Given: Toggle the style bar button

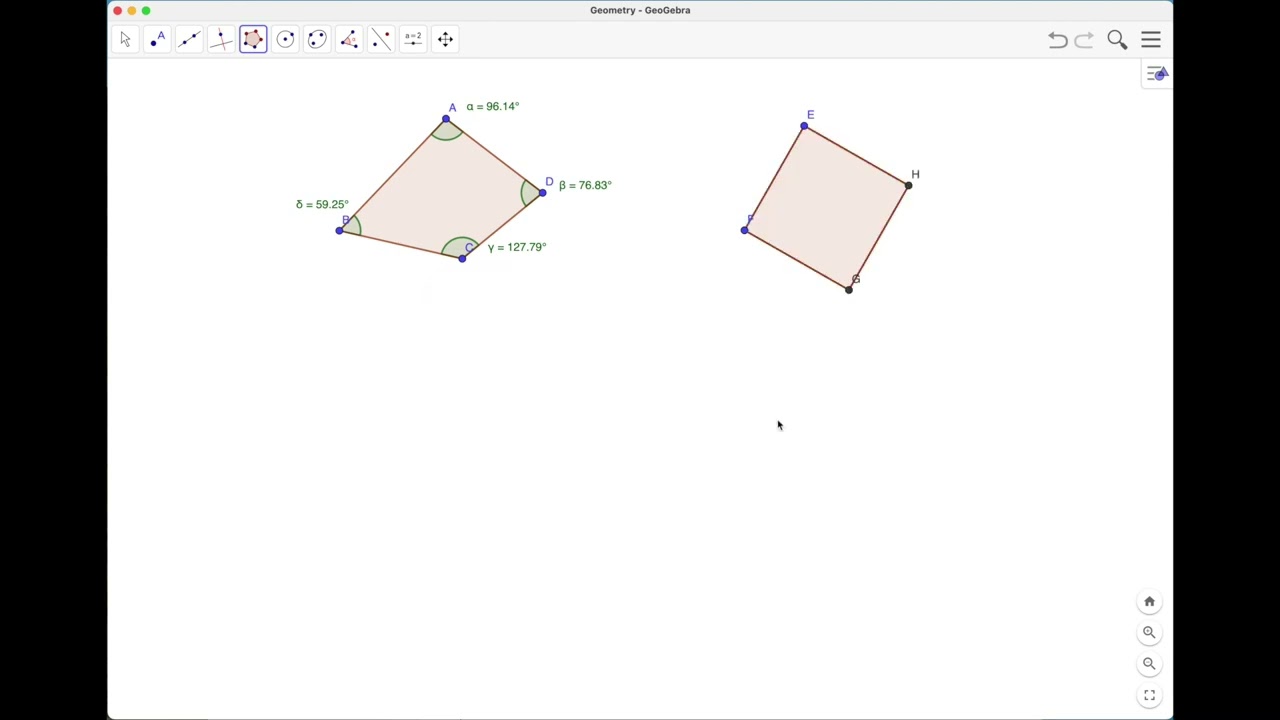Looking at the screenshot, I should tap(1157, 74).
